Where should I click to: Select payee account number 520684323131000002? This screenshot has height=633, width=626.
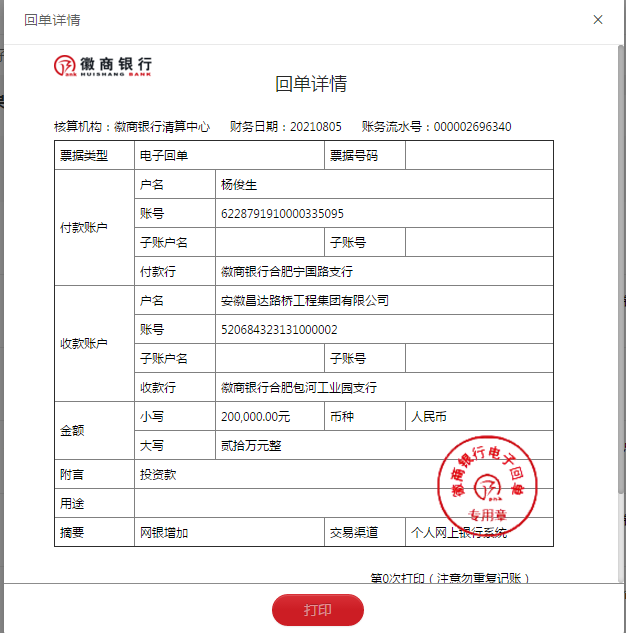pyautogui.click(x=279, y=330)
